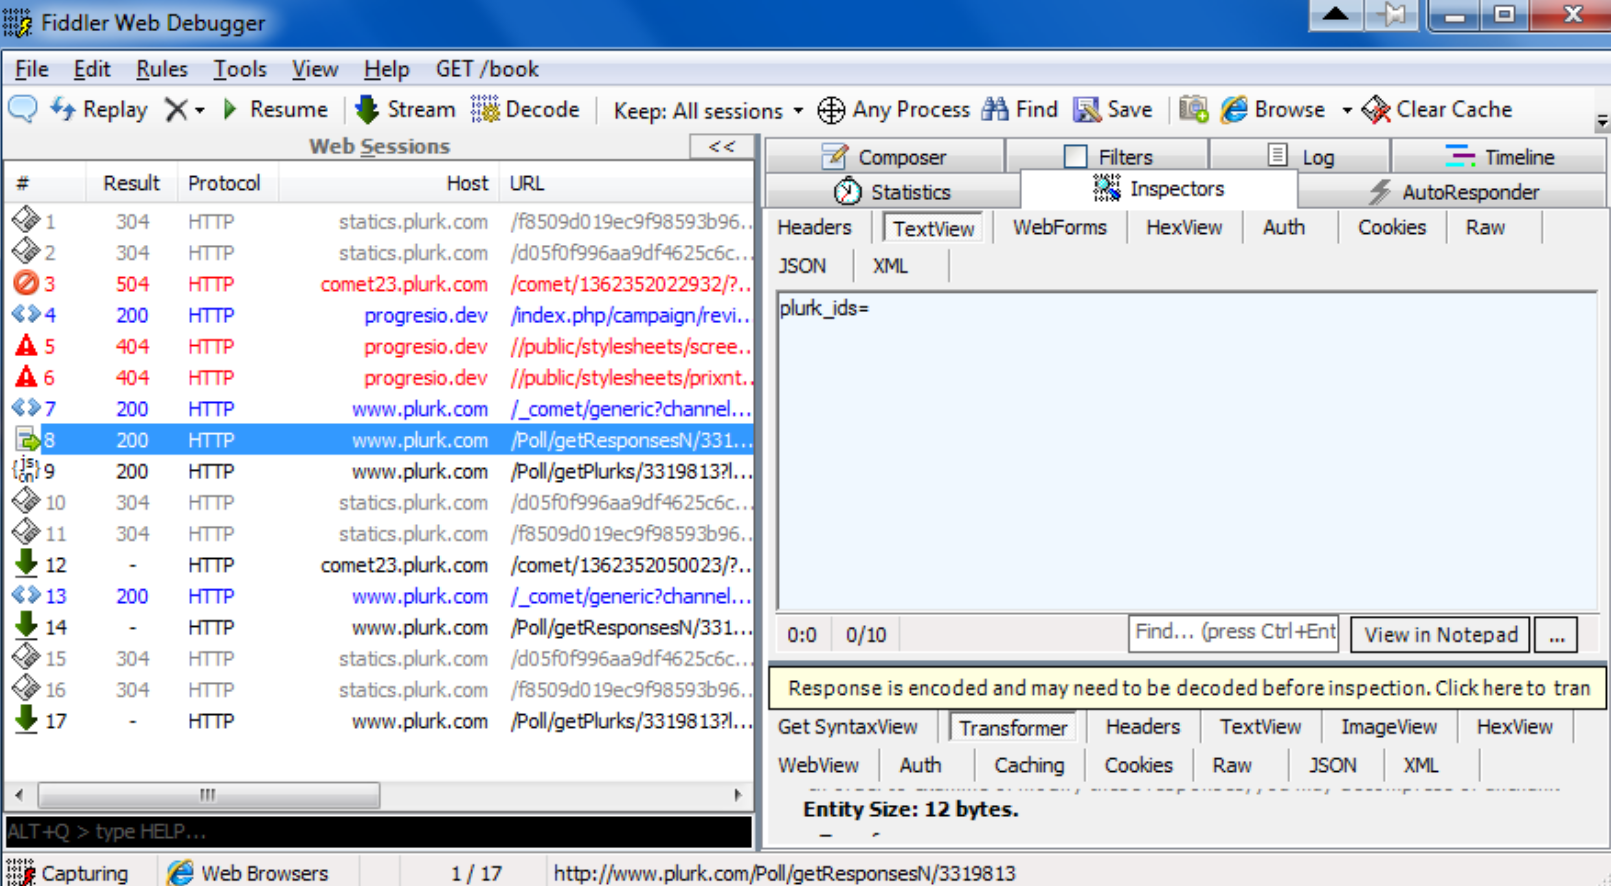Toggle the Decode option
Viewport: 1611px width, 886px height.
tap(526, 109)
